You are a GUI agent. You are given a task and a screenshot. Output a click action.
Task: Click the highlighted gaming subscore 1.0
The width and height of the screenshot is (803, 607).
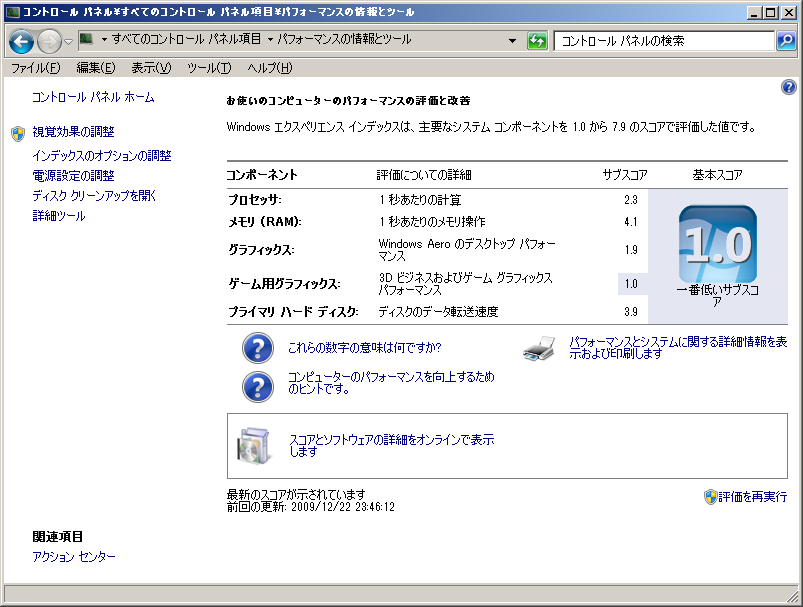point(631,284)
